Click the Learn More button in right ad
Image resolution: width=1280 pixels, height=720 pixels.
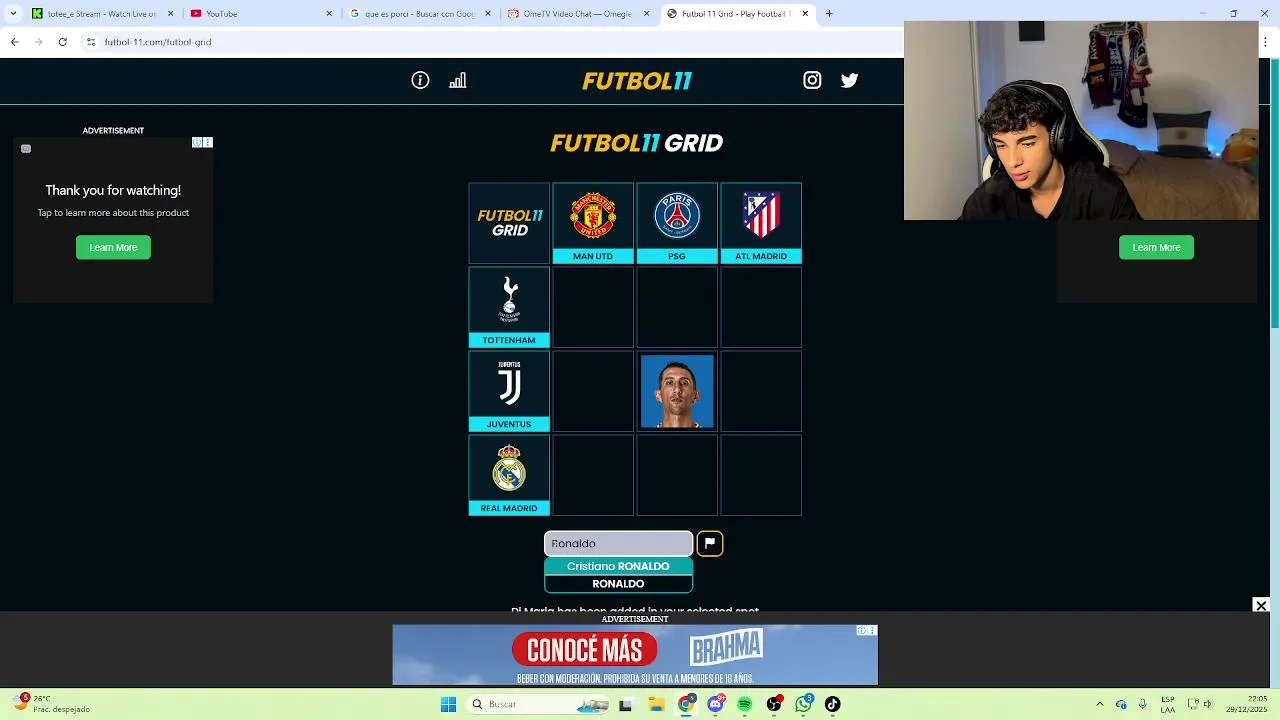[1156, 247]
